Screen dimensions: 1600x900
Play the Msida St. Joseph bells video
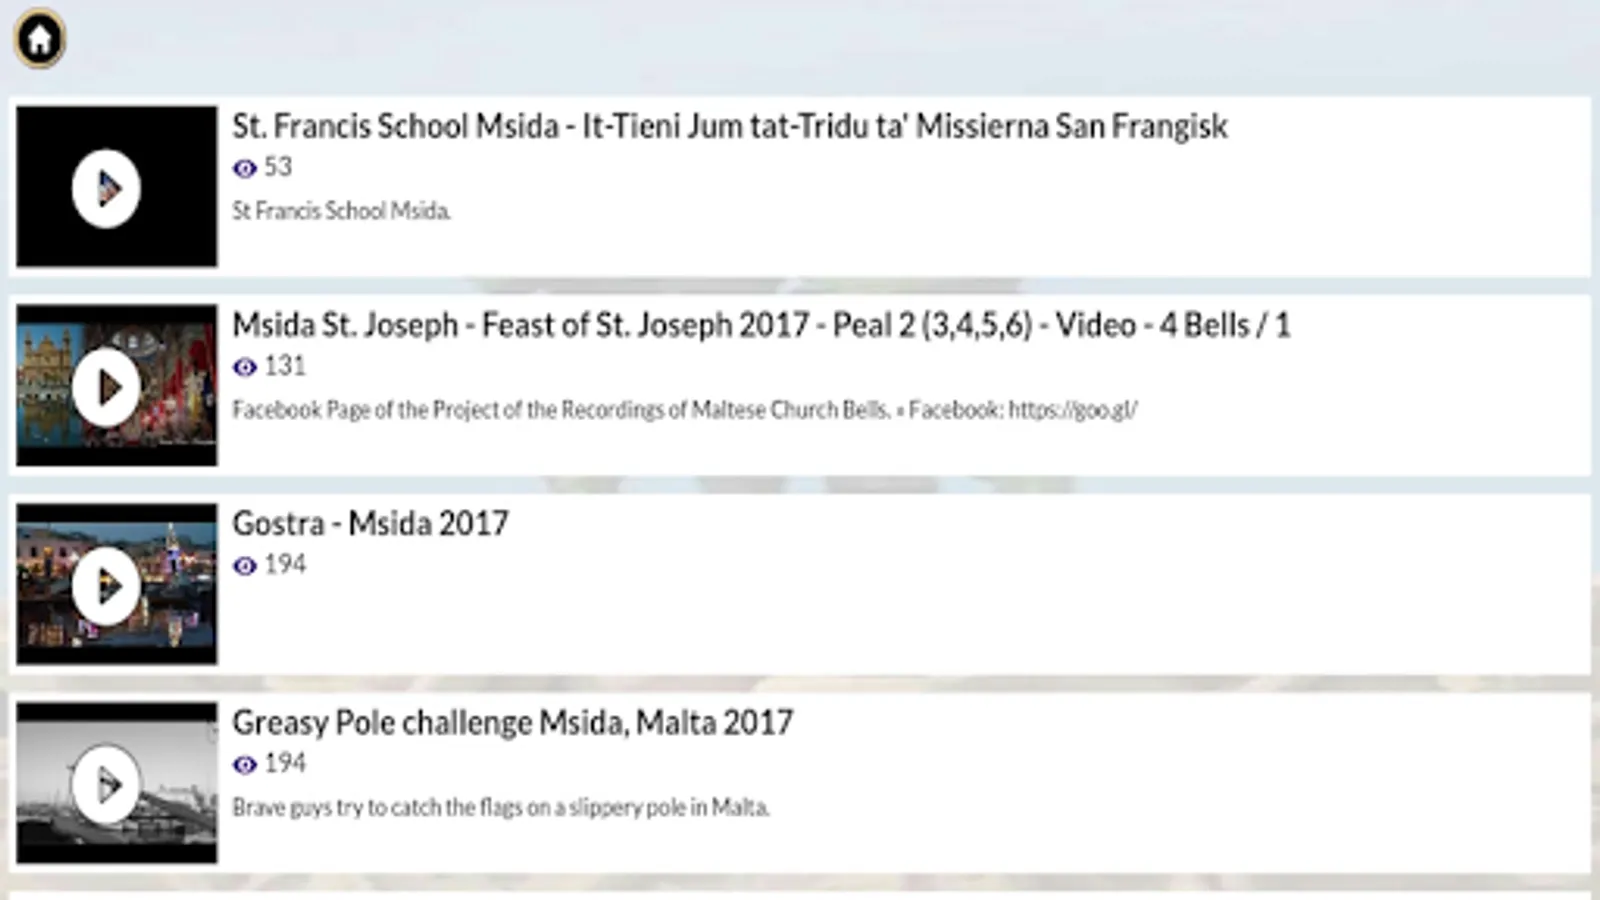click(x=106, y=387)
